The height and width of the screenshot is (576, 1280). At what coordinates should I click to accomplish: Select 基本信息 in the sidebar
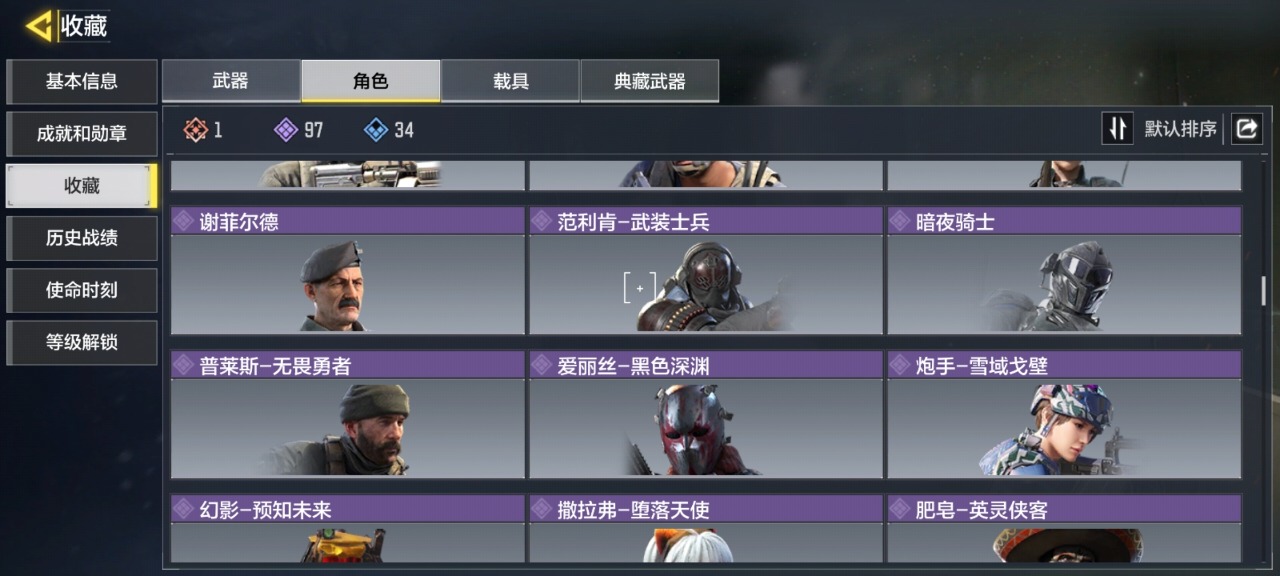tap(82, 81)
